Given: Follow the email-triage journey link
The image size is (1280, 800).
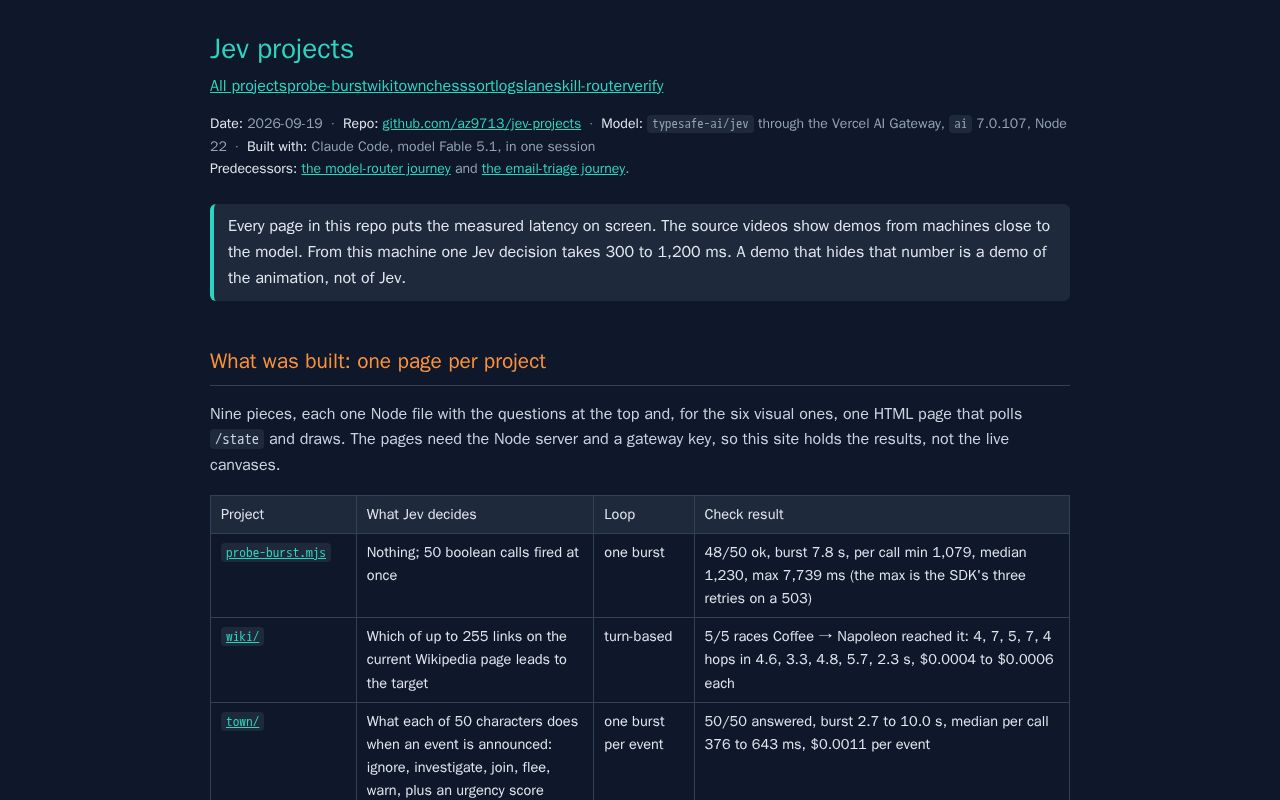Looking at the screenshot, I should 553,169.
